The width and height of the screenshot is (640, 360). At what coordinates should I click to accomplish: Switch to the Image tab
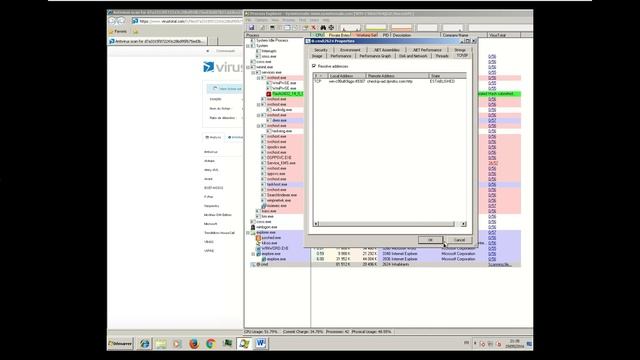point(317,56)
